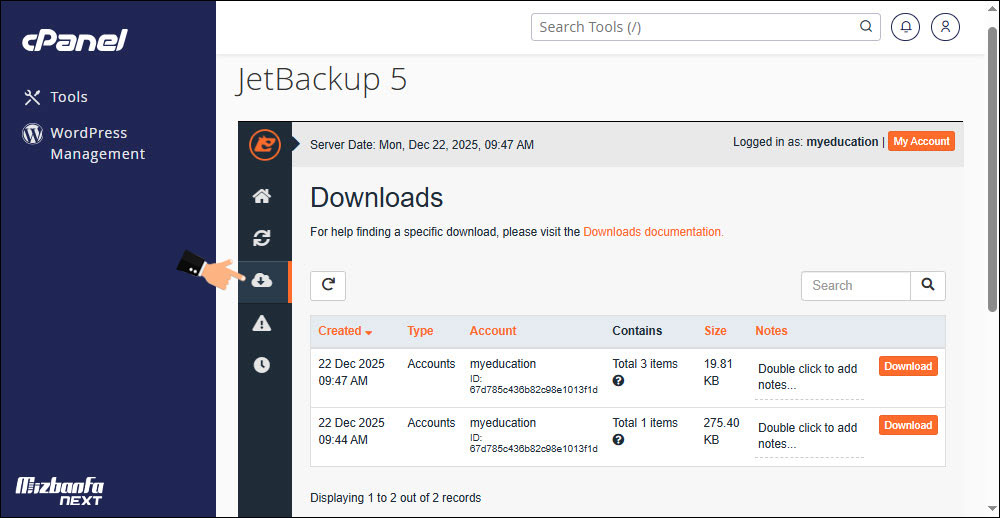Sort the table by Account column
Viewport: 1000px width, 518px height.
[493, 331]
